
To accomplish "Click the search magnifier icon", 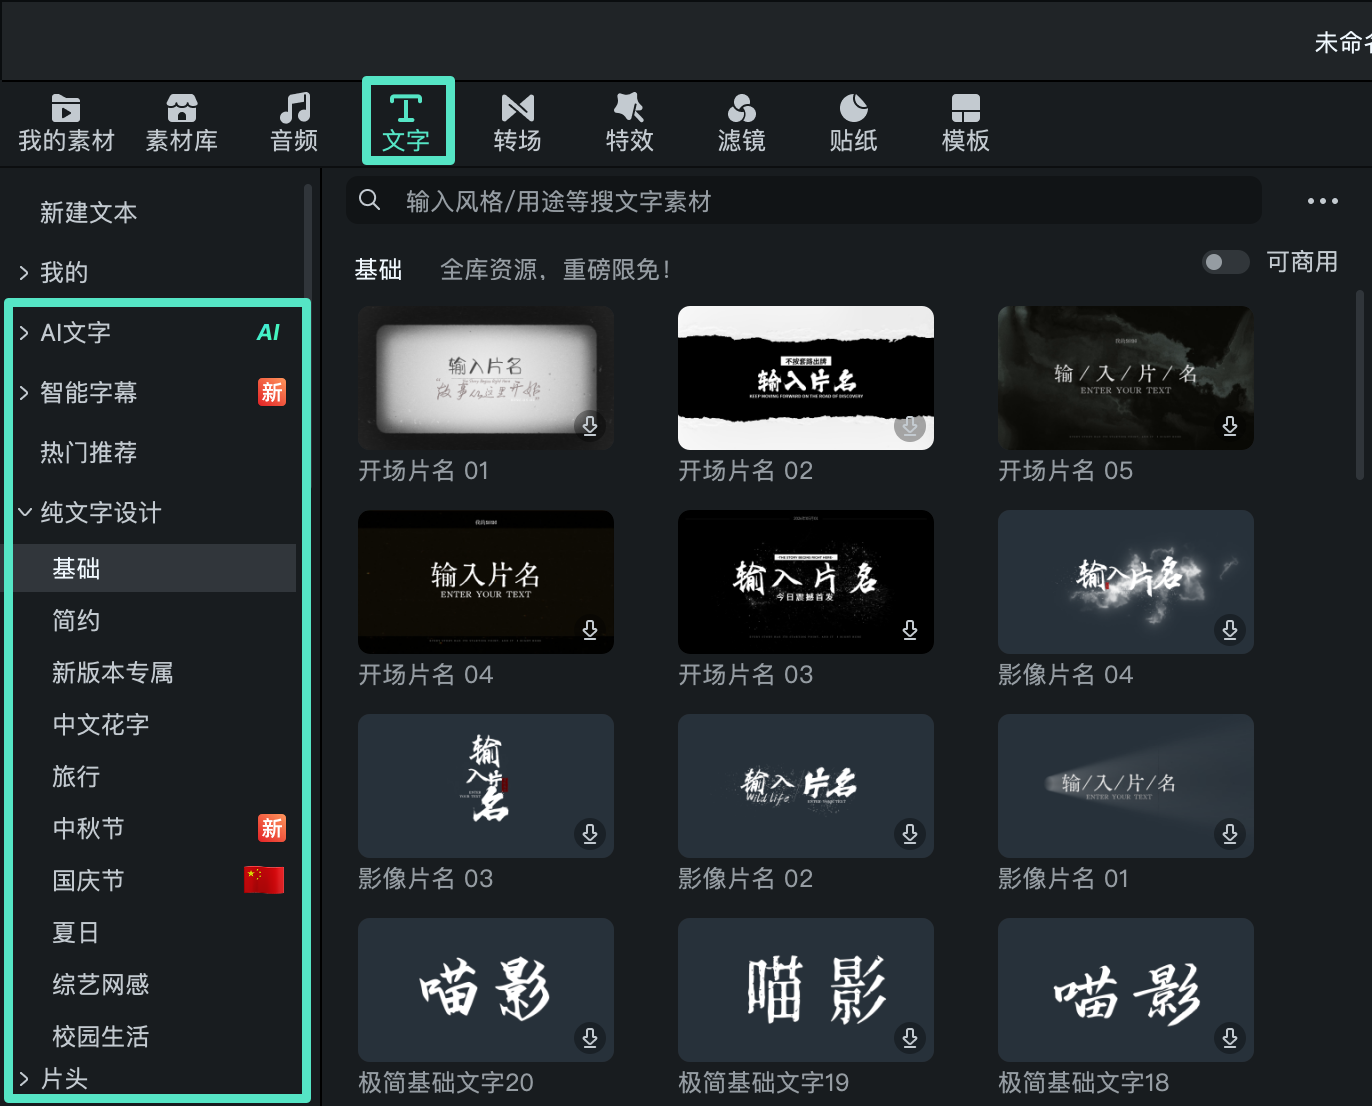I will pyautogui.click(x=370, y=200).
